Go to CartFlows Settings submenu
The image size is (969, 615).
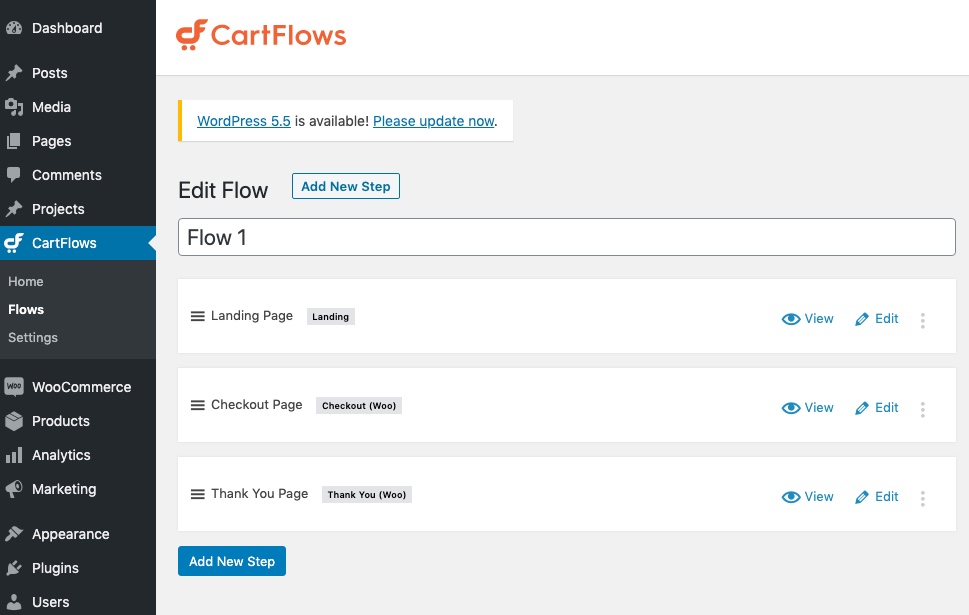pyautogui.click(x=33, y=337)
